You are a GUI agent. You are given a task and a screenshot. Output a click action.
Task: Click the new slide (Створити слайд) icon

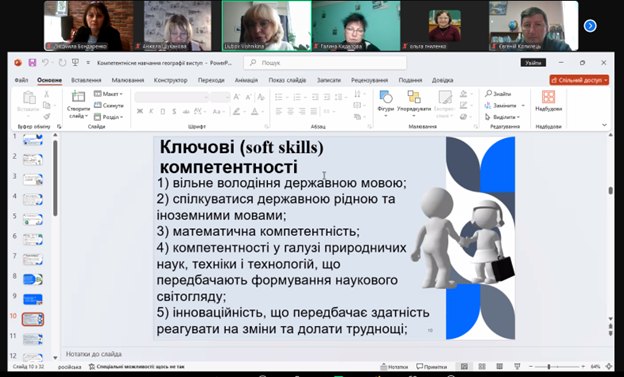point(78,97)
